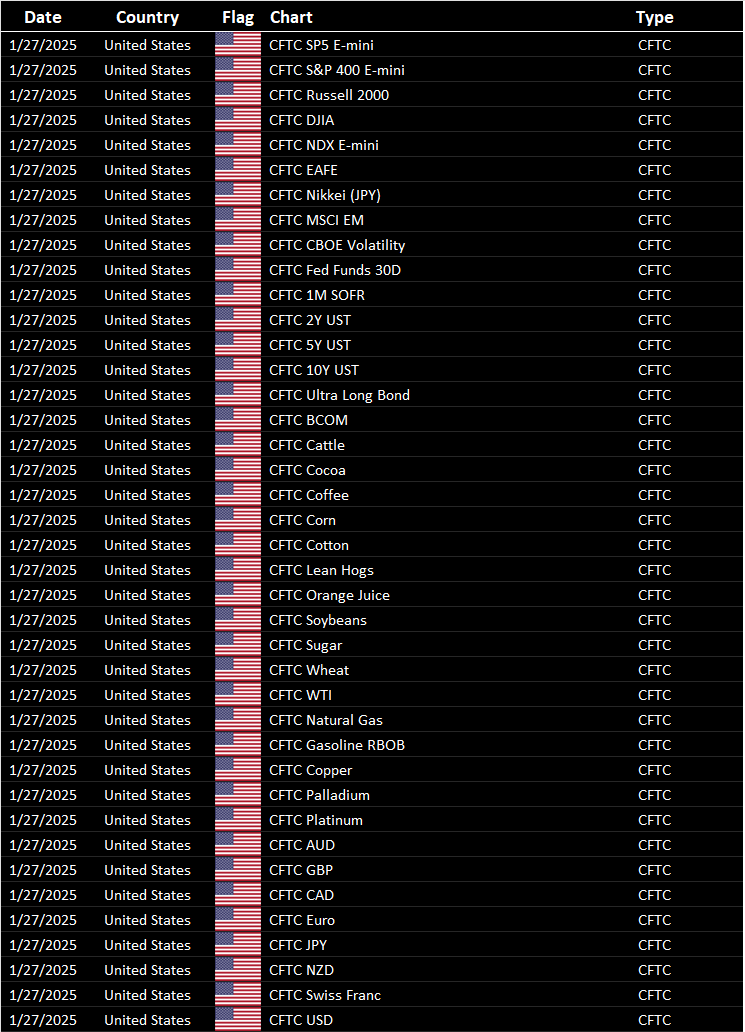745x1032 pixels.
Task: Click the US flag in CFTC MSCI EM row
Action: point(238,220)
